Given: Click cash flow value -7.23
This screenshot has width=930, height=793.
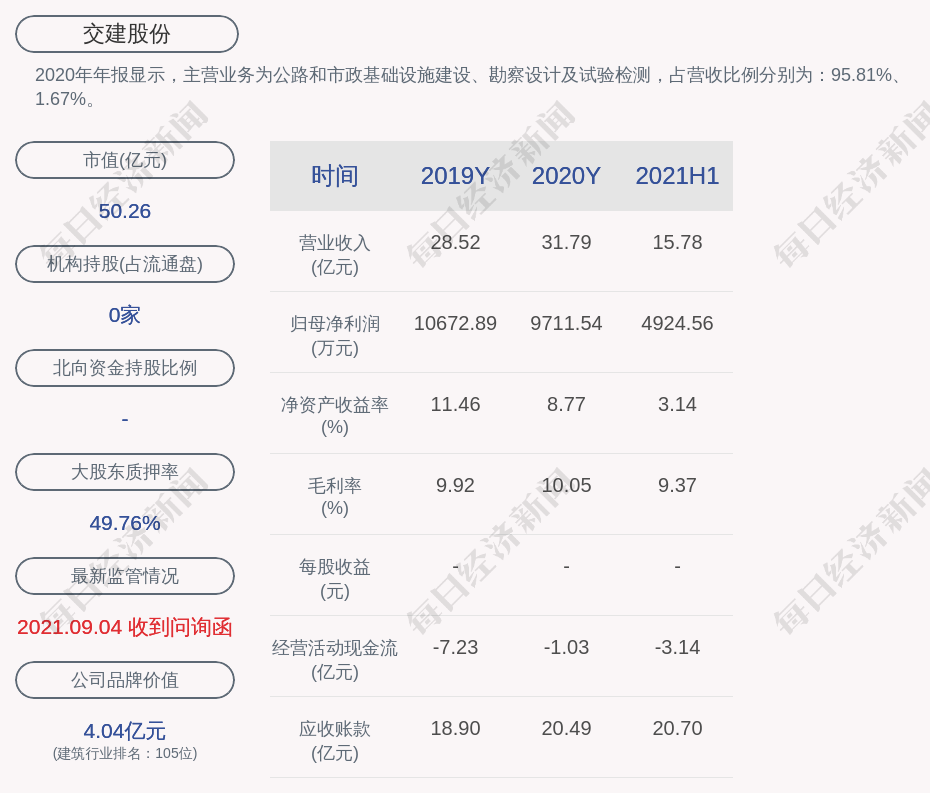Looking at the screenshot, I should 456,647.
